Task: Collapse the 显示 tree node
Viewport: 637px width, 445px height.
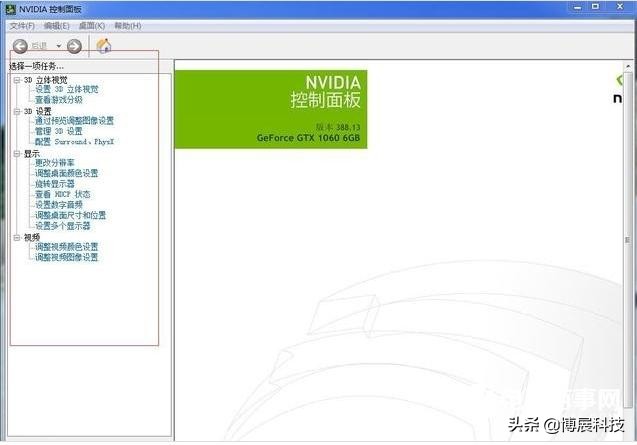Action: [x=17, y=154]
